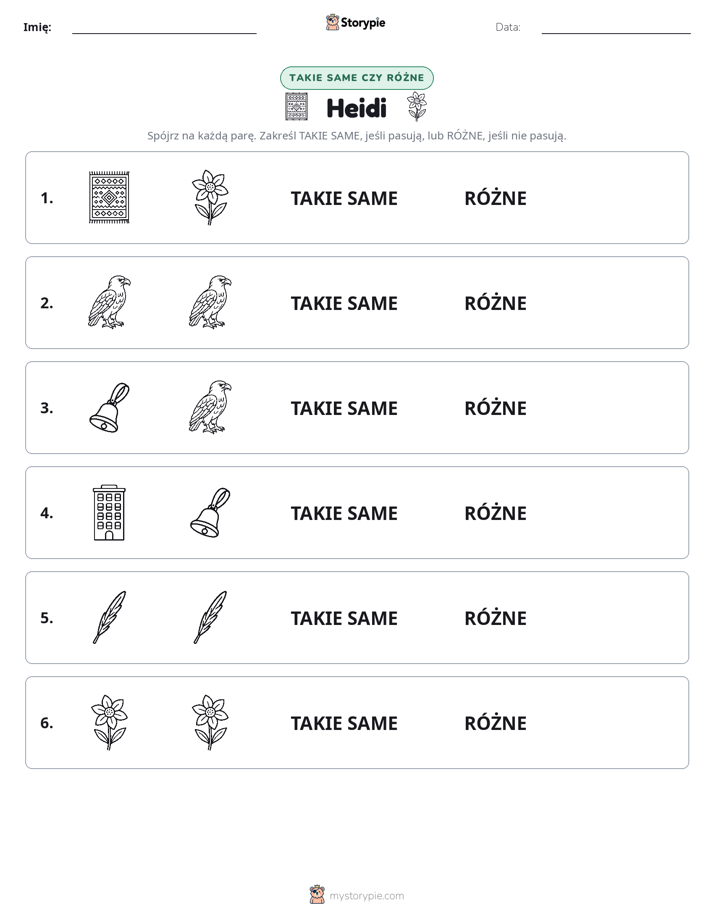Click the bell icon in row 4
This screenshot has width=714, height=924.
(x=210, y=512)
